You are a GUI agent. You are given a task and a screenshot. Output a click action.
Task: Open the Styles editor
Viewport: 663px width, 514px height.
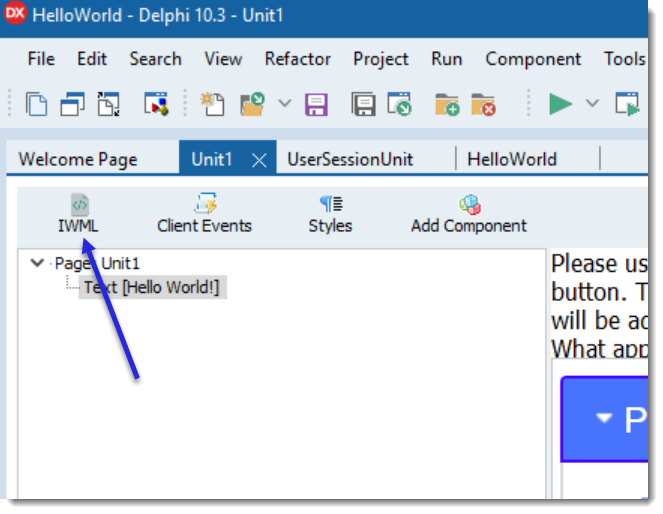tap(330, 214)
